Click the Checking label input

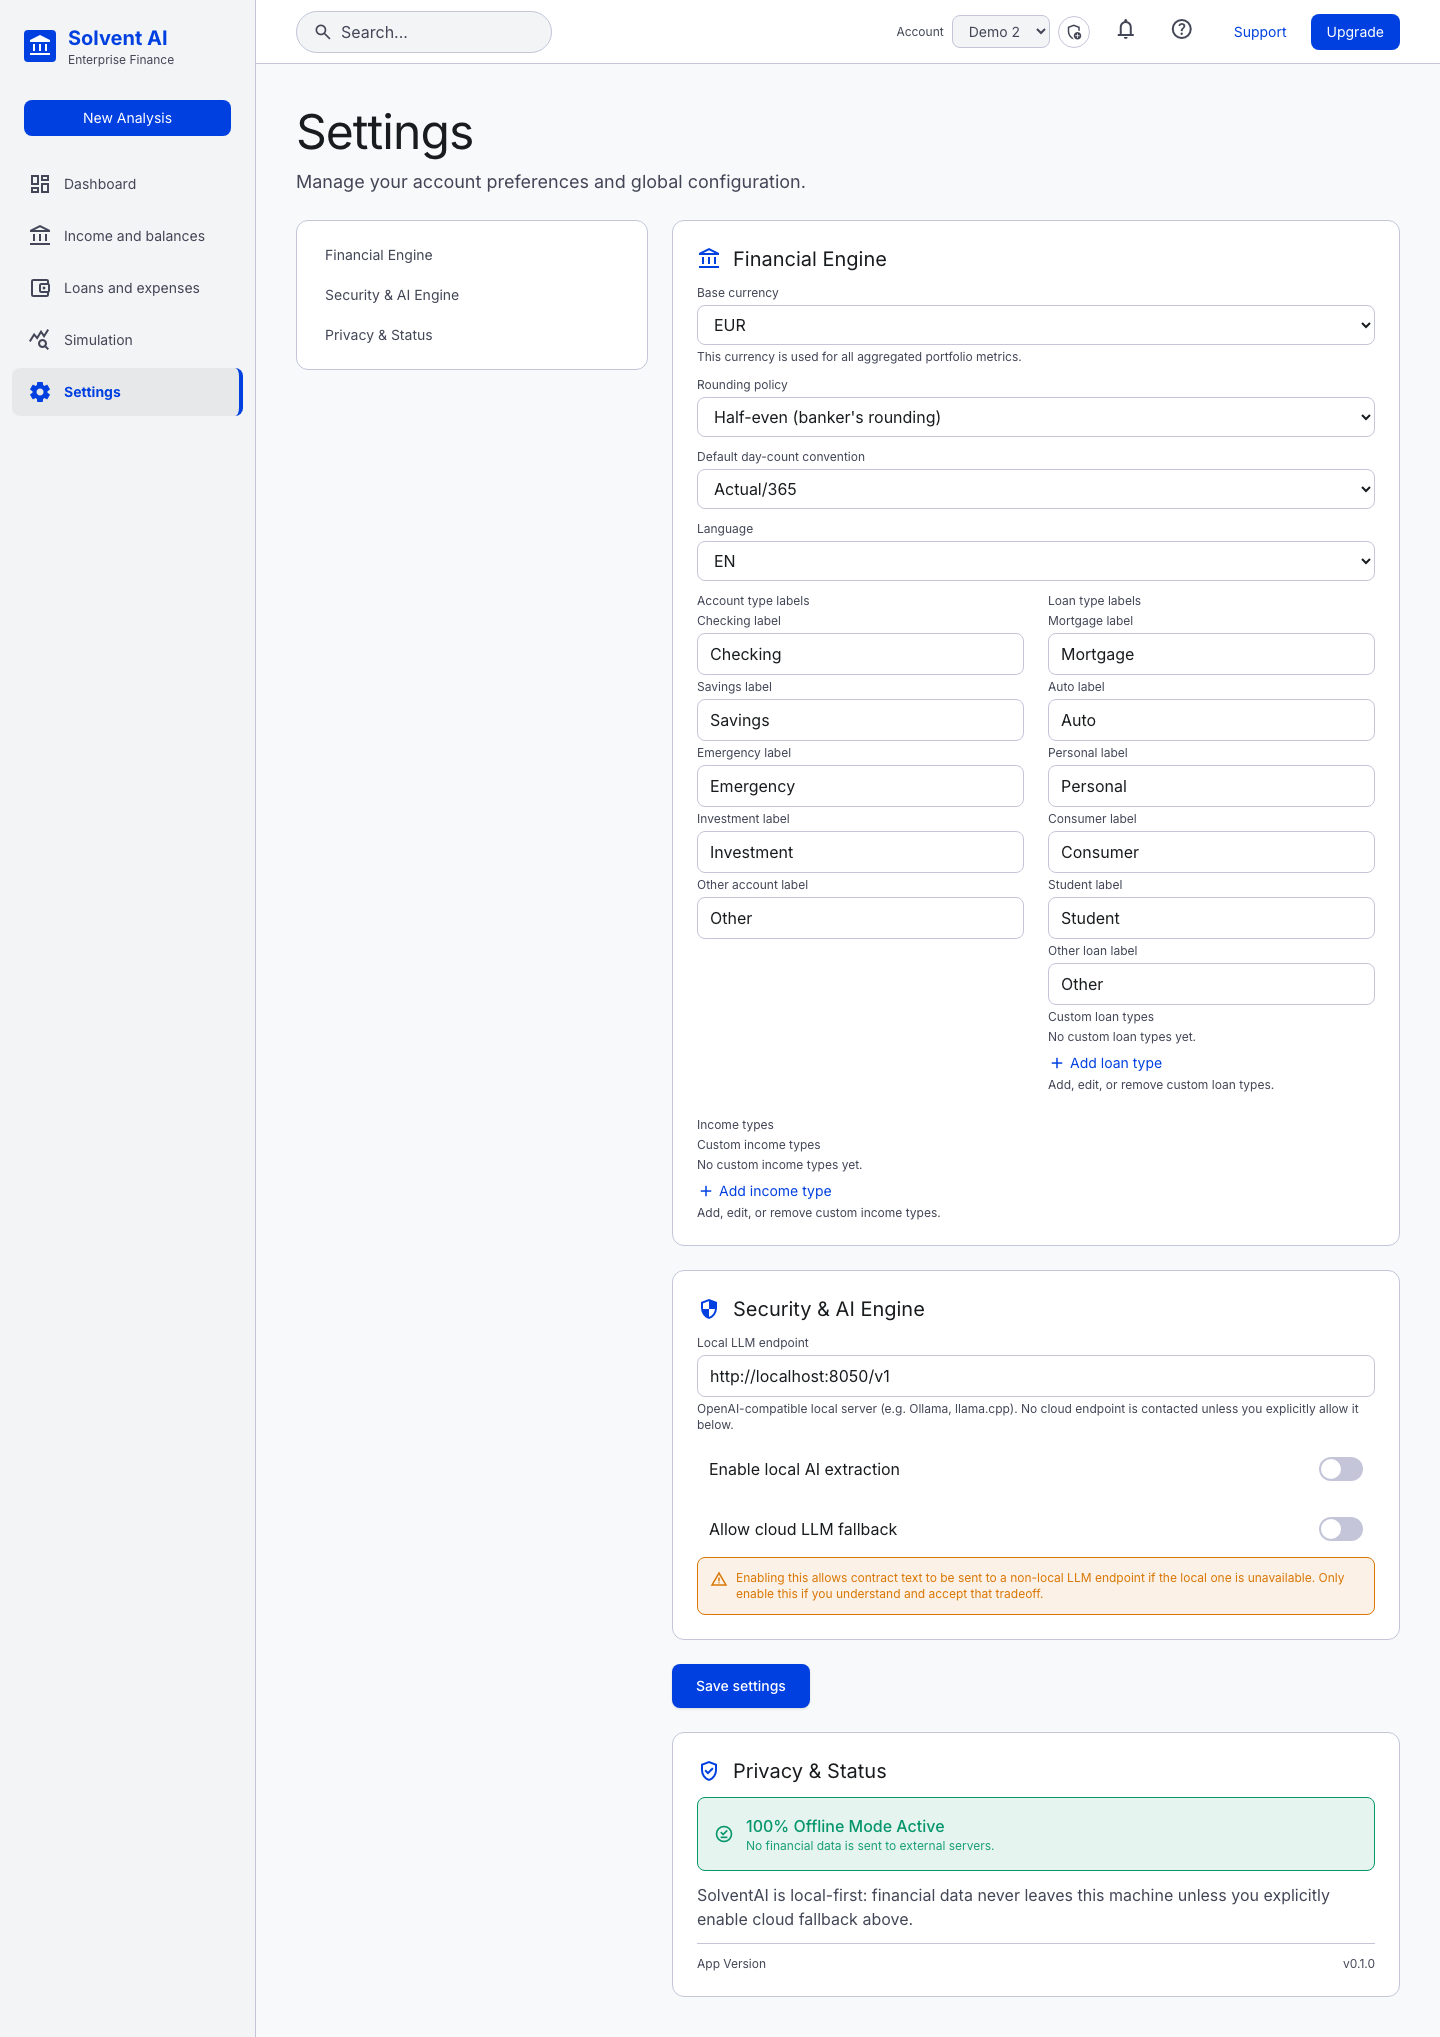[860, 654]
